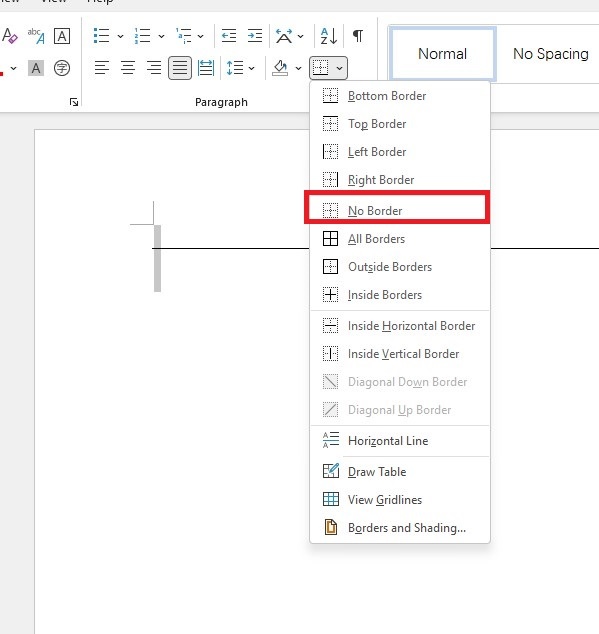Expand the Line Spacing dropdown arrow
Screen dimensions: 599x634
pos(252,68)
